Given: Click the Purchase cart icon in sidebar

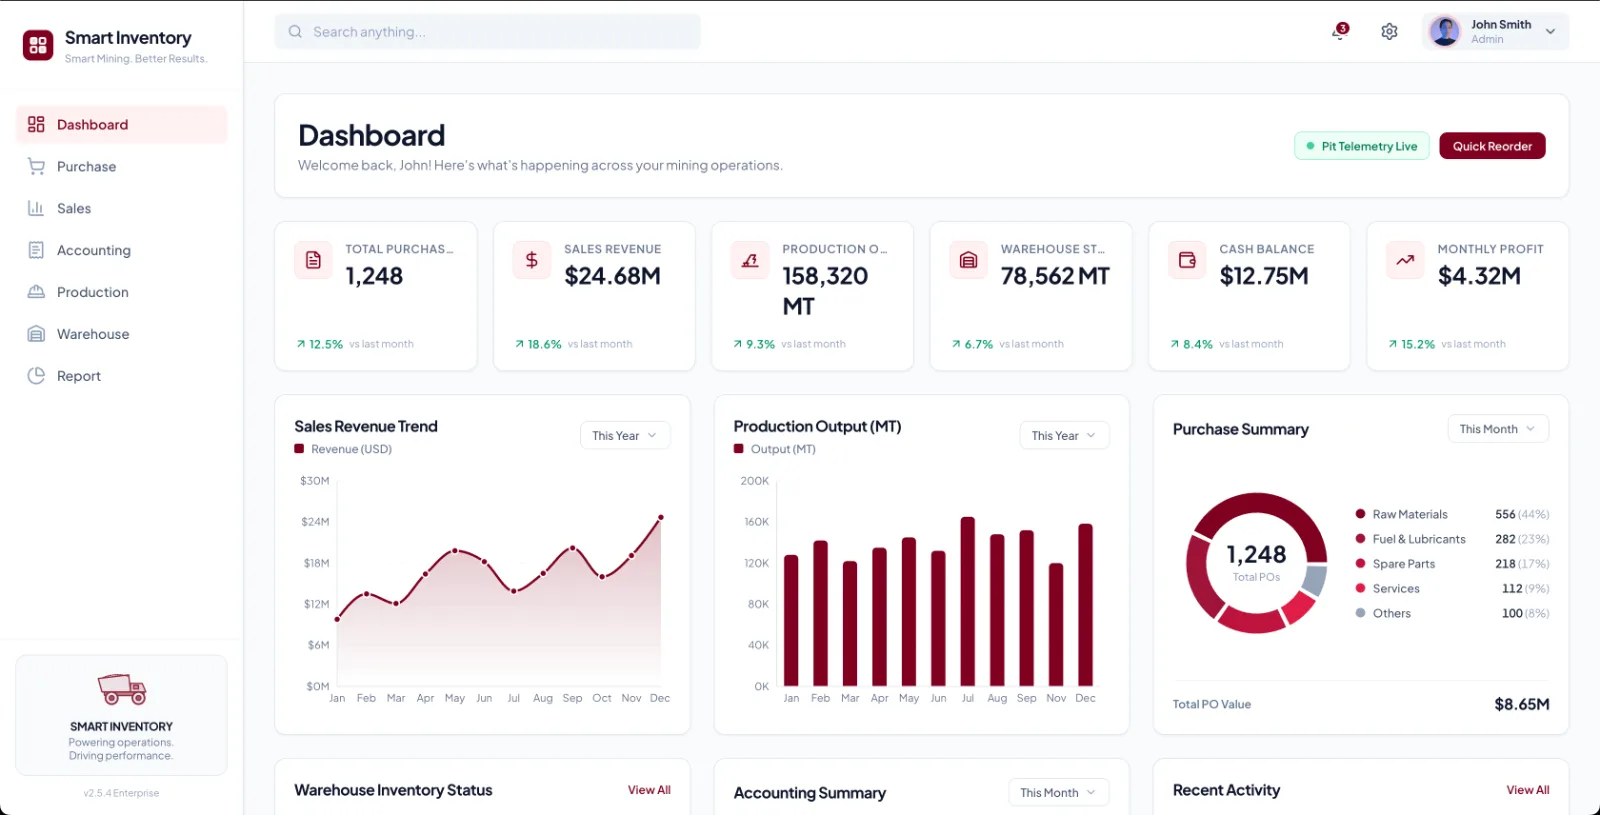Looking at the screenshot, I should coord(36,166).
